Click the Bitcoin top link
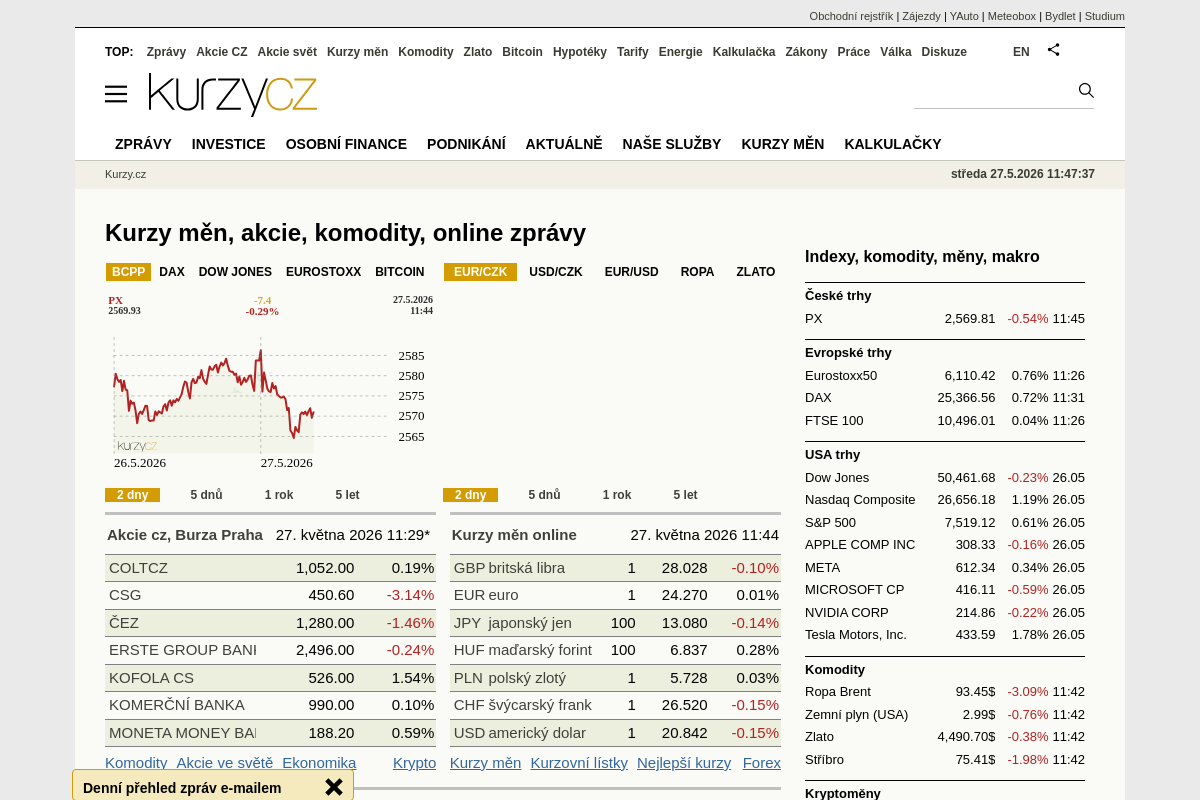This screenshot has height=800, width=1200. click(522, 52)
